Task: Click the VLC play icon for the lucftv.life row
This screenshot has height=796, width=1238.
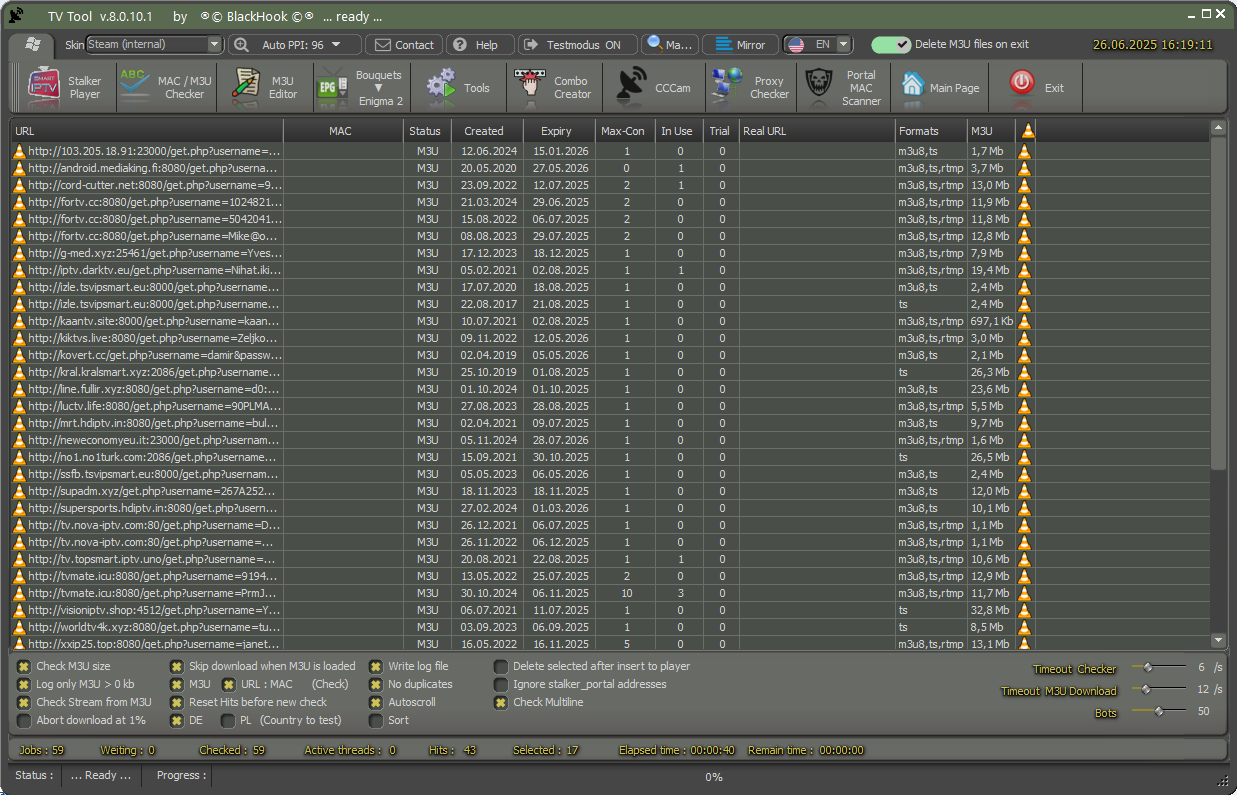Action: click(x=1025, y=406)
